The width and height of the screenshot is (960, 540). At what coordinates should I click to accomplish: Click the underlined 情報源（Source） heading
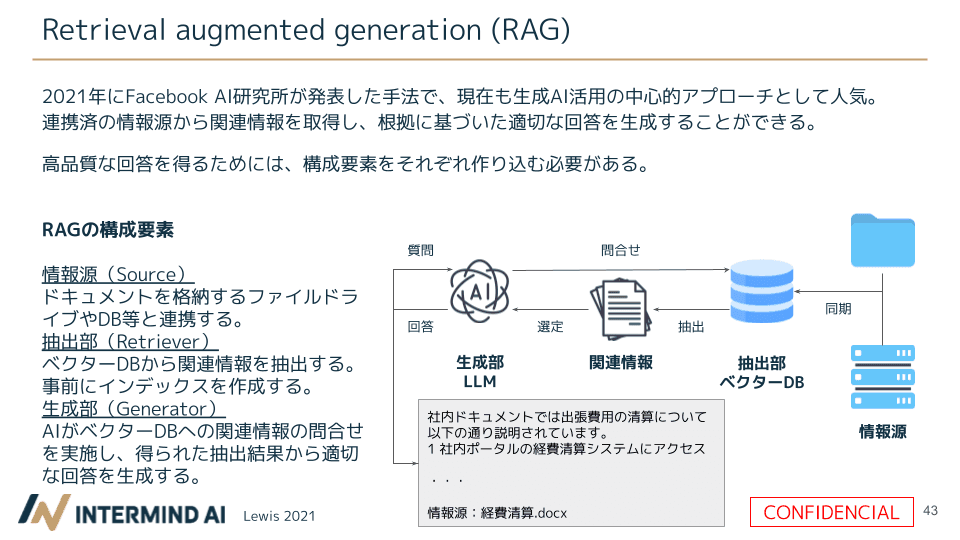tap(117, 274)
